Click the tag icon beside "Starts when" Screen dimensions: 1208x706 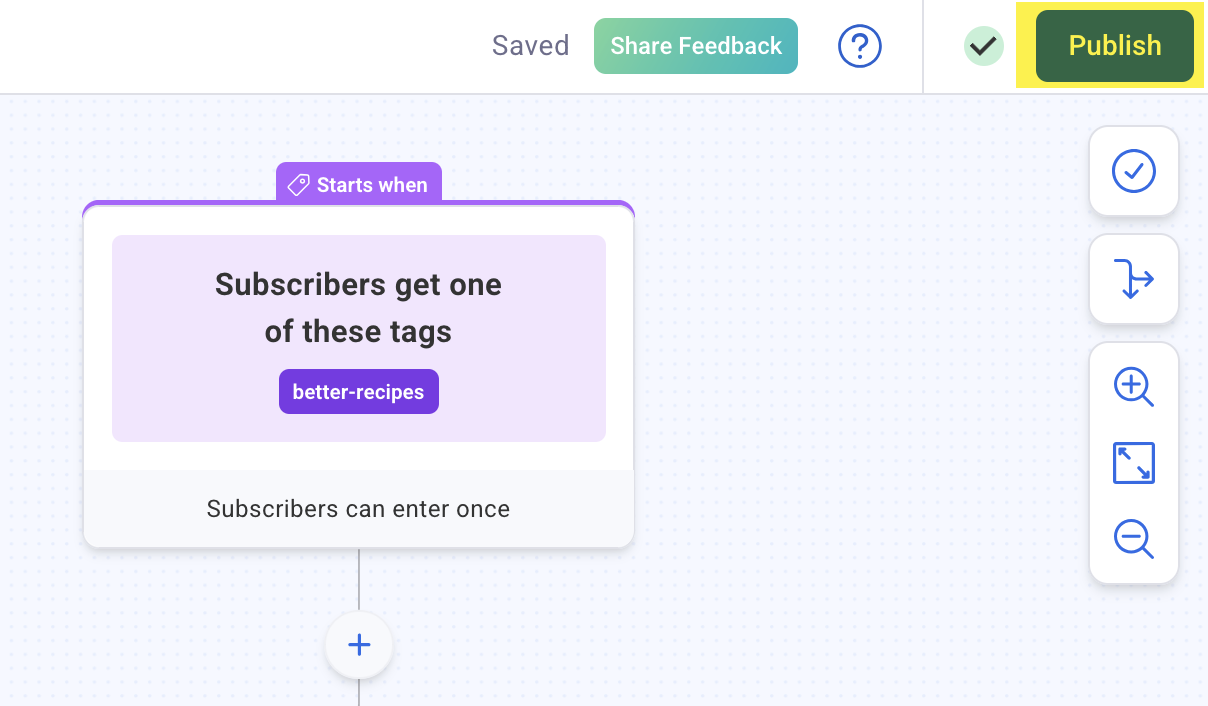coord(298,185)
